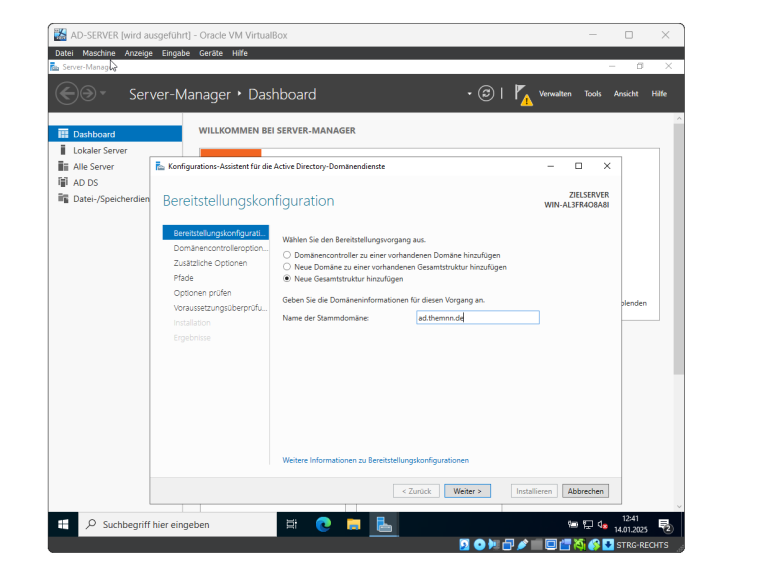Click the muted volume tray icon
The height and width of the screenshot is (569, 768).
pyautogui.click(x=602, y=524)
